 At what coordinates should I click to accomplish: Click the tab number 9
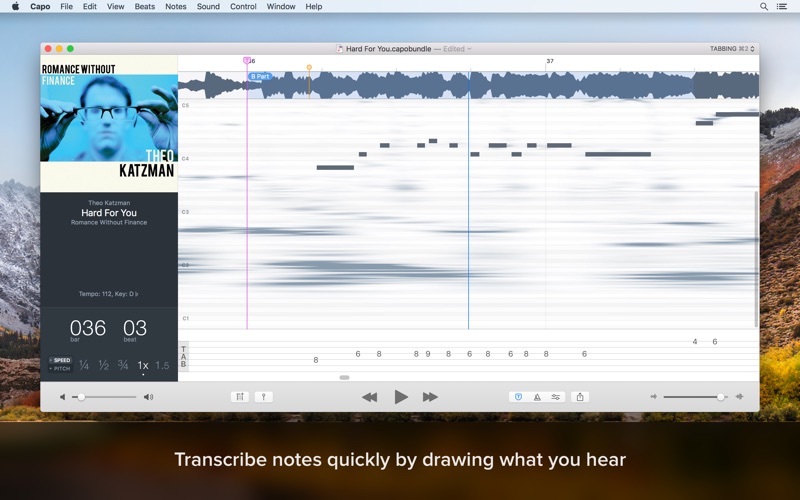click(428, 354)
